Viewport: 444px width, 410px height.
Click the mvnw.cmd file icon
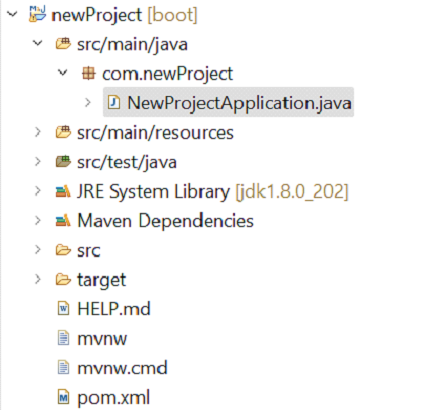pos(63,367)
